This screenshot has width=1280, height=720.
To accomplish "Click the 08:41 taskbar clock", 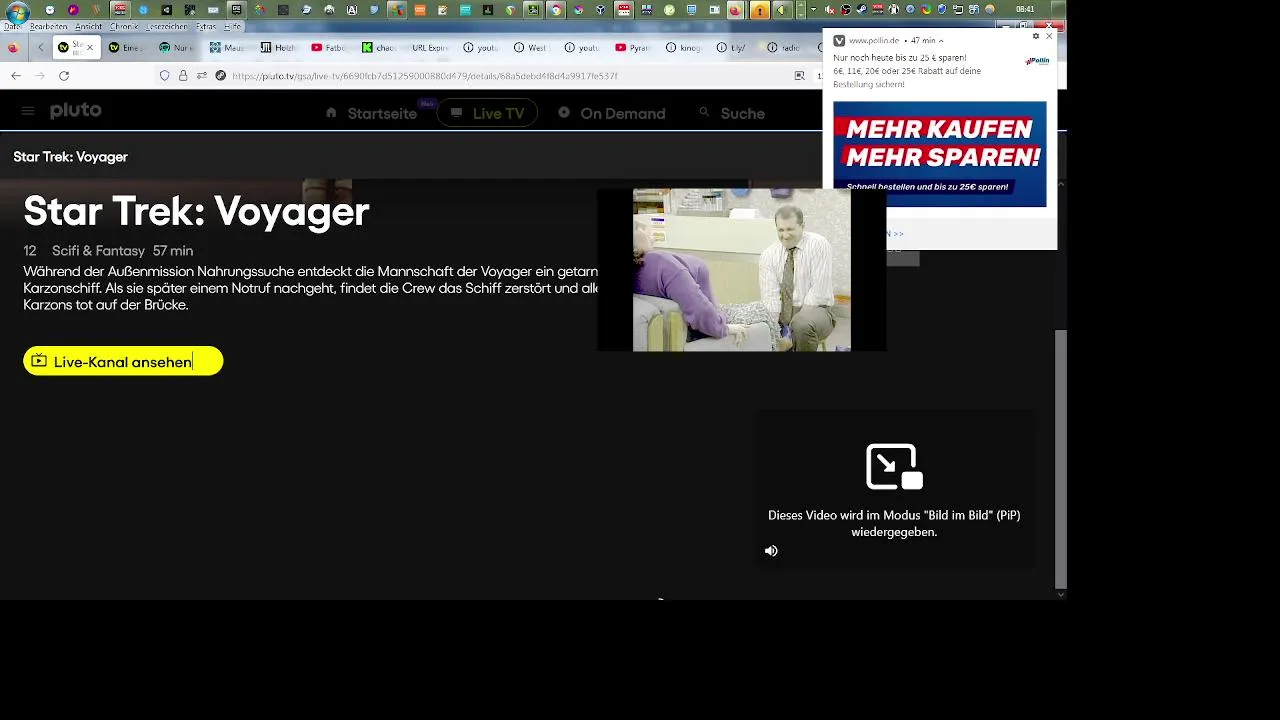I will 1025,10.
